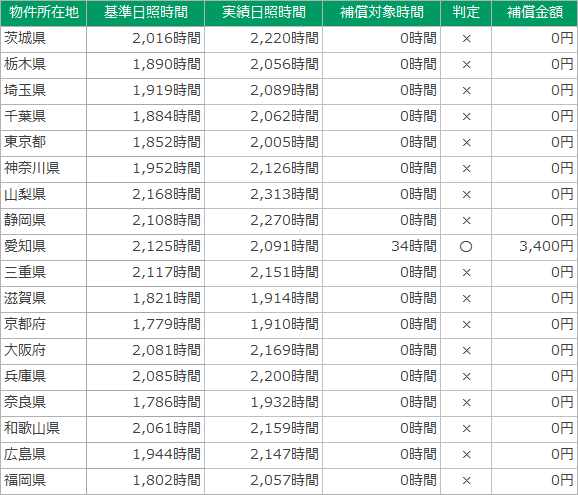Select the 34時間 cell for 愛知県
The width and height of the screenshot is (578, 495).
[x=382, y=247]
